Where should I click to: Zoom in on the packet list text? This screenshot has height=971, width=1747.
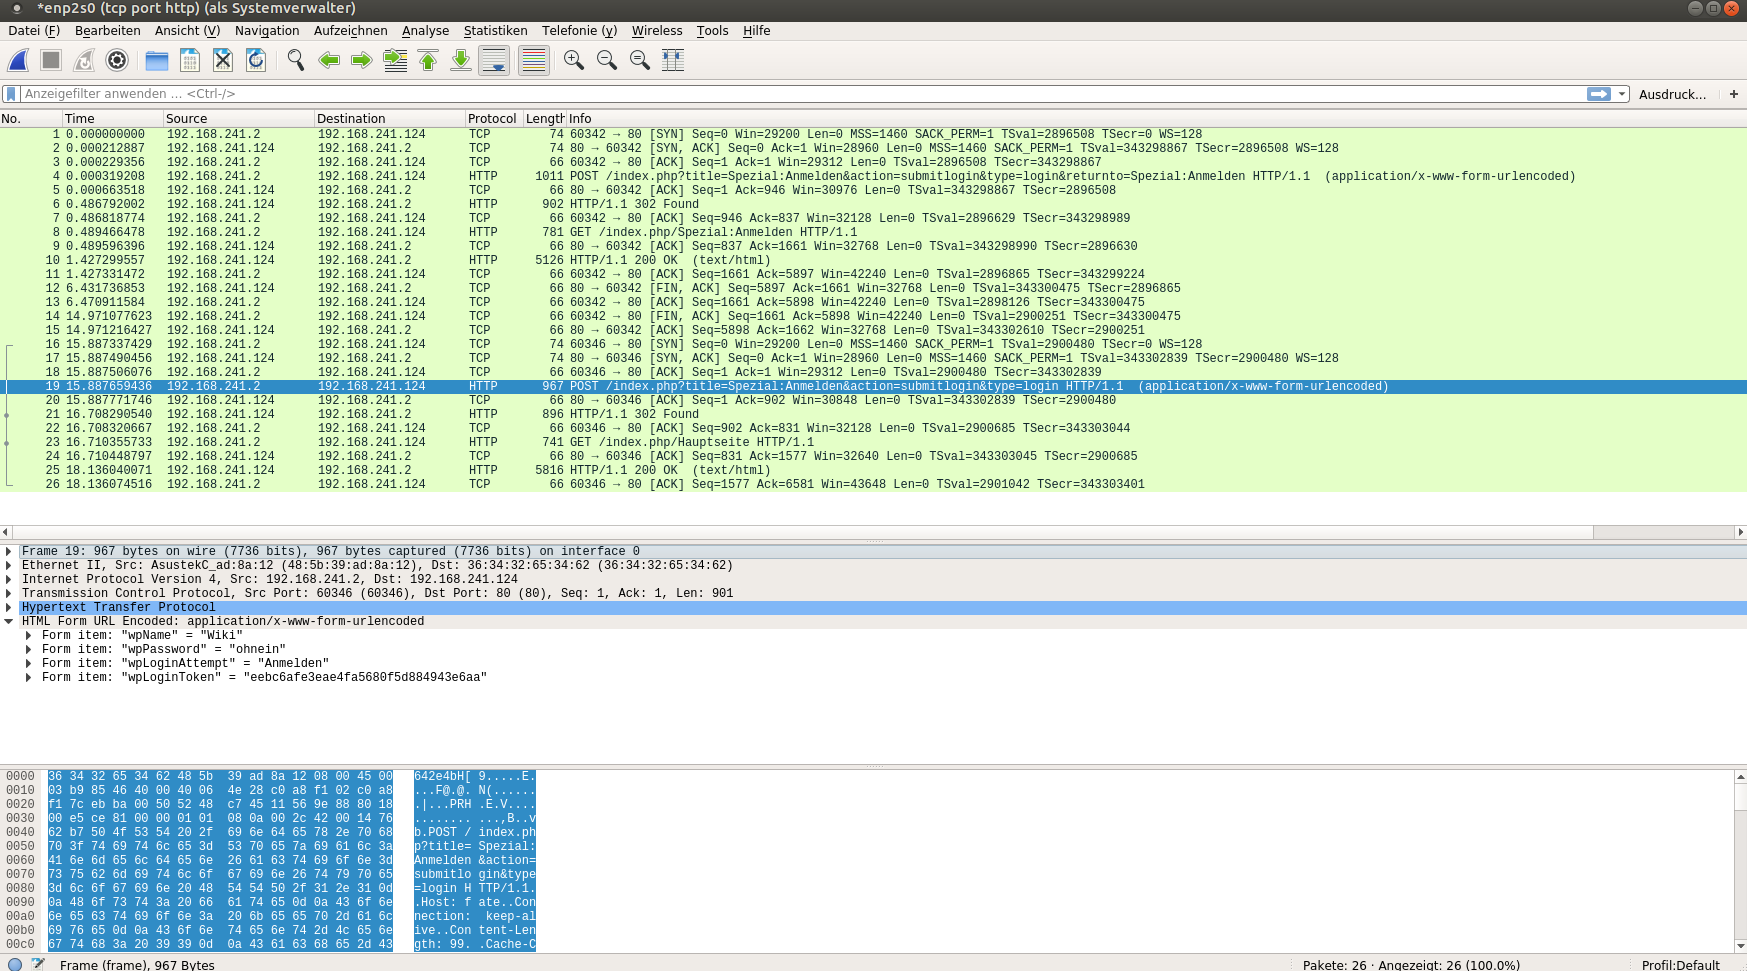pyautogui.click(x=574, y=61)
